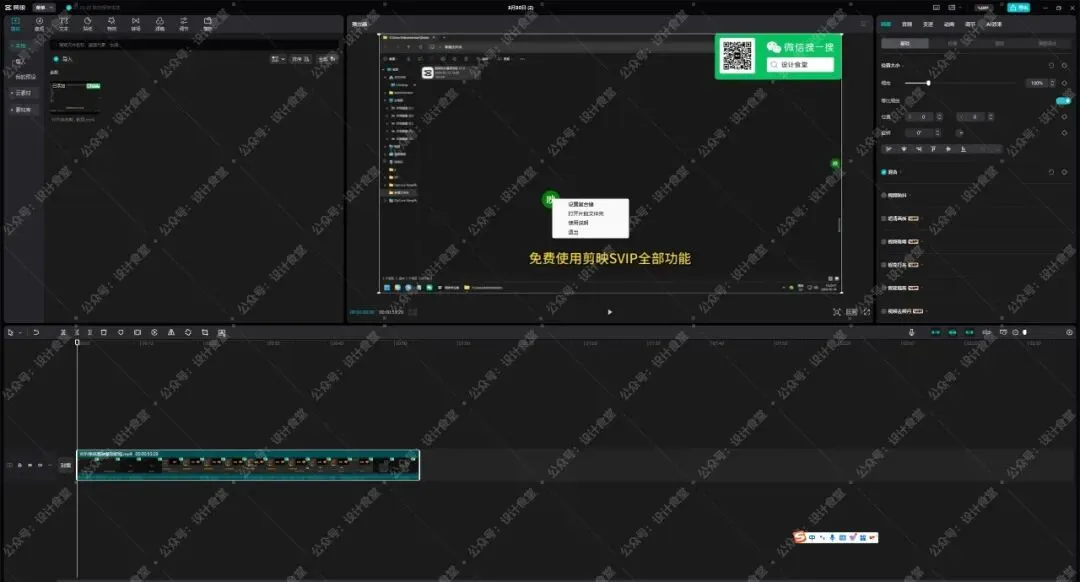
Task: Open the 音频 audio library icon
Action: coord(39,24)
